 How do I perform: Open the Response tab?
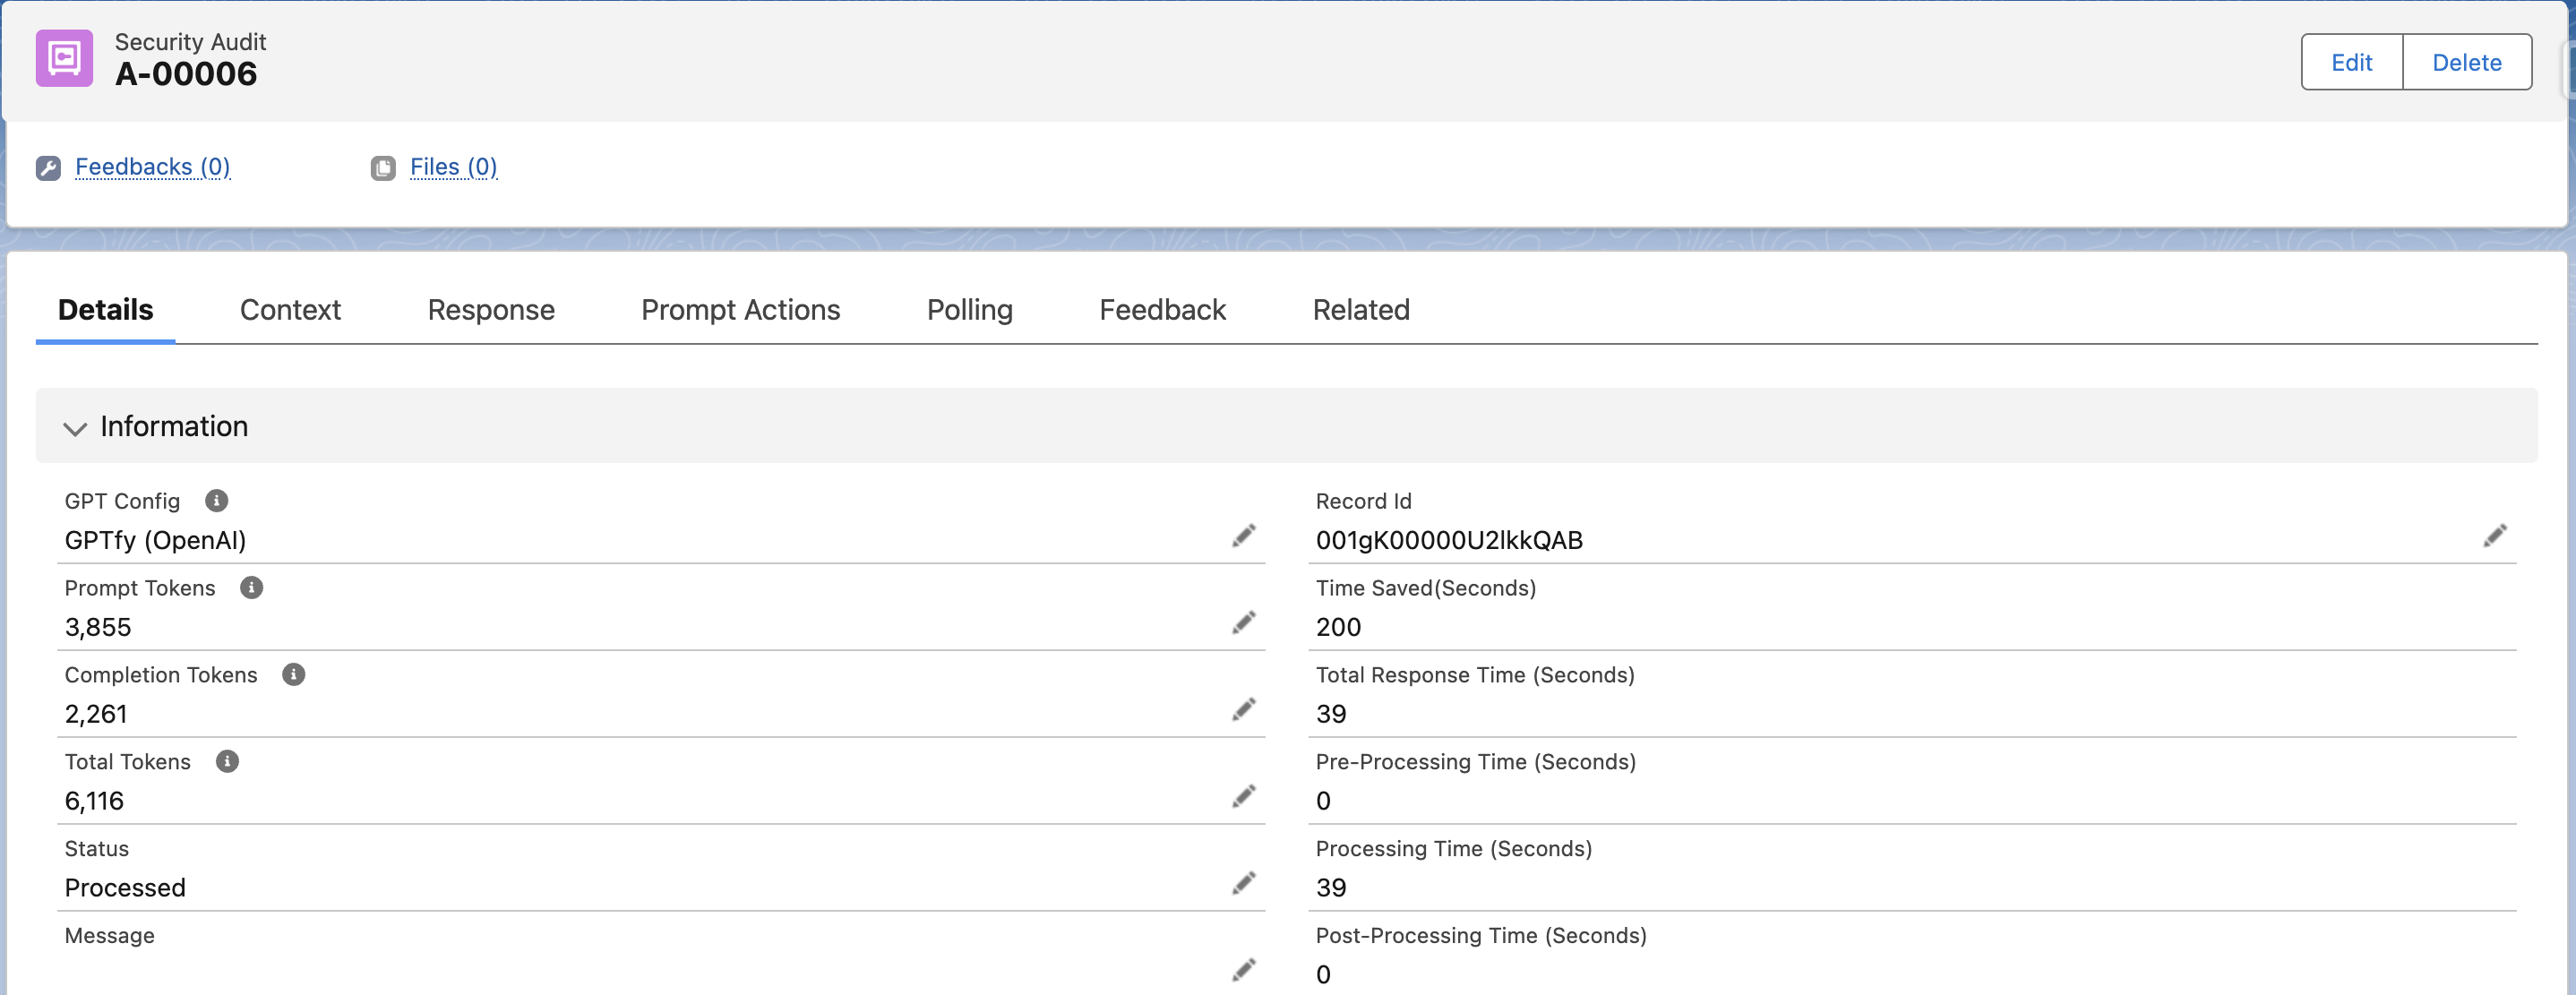click(x=490, y=310)
